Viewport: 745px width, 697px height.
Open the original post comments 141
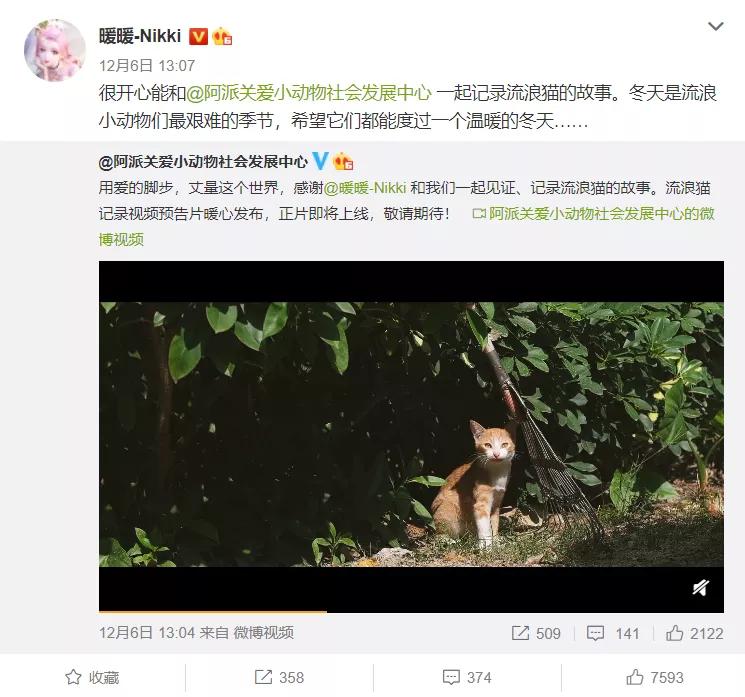[x=612, y=633]
